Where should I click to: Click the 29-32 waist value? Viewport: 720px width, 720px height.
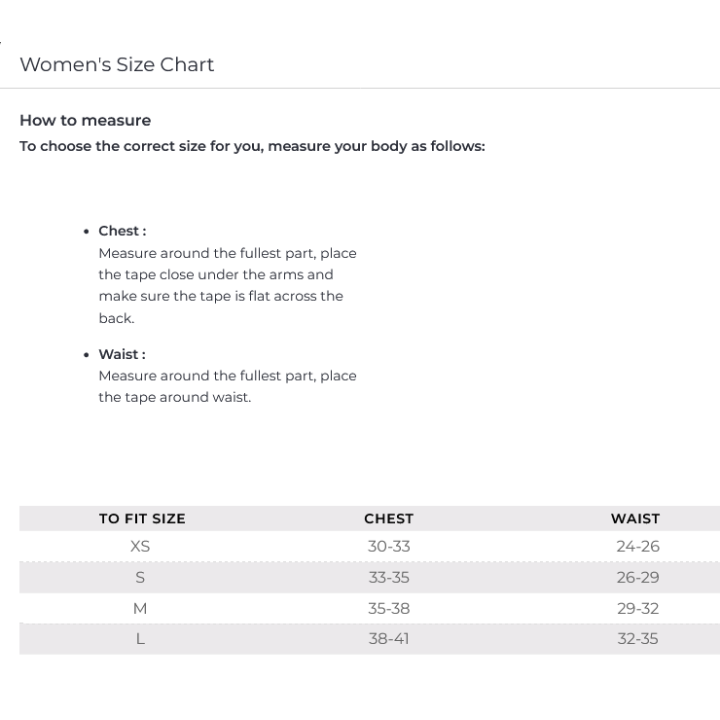638,608
